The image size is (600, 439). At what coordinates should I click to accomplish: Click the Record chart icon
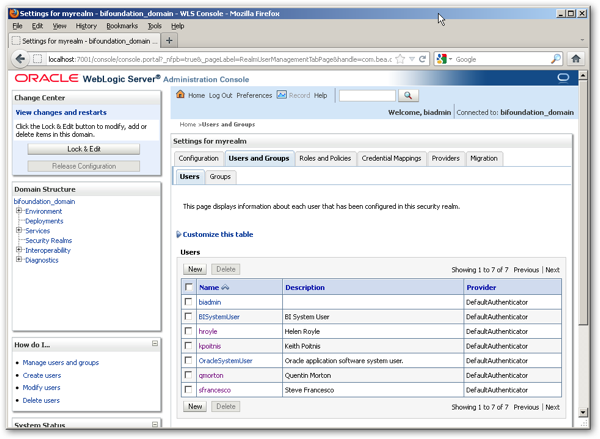[282, 95]
